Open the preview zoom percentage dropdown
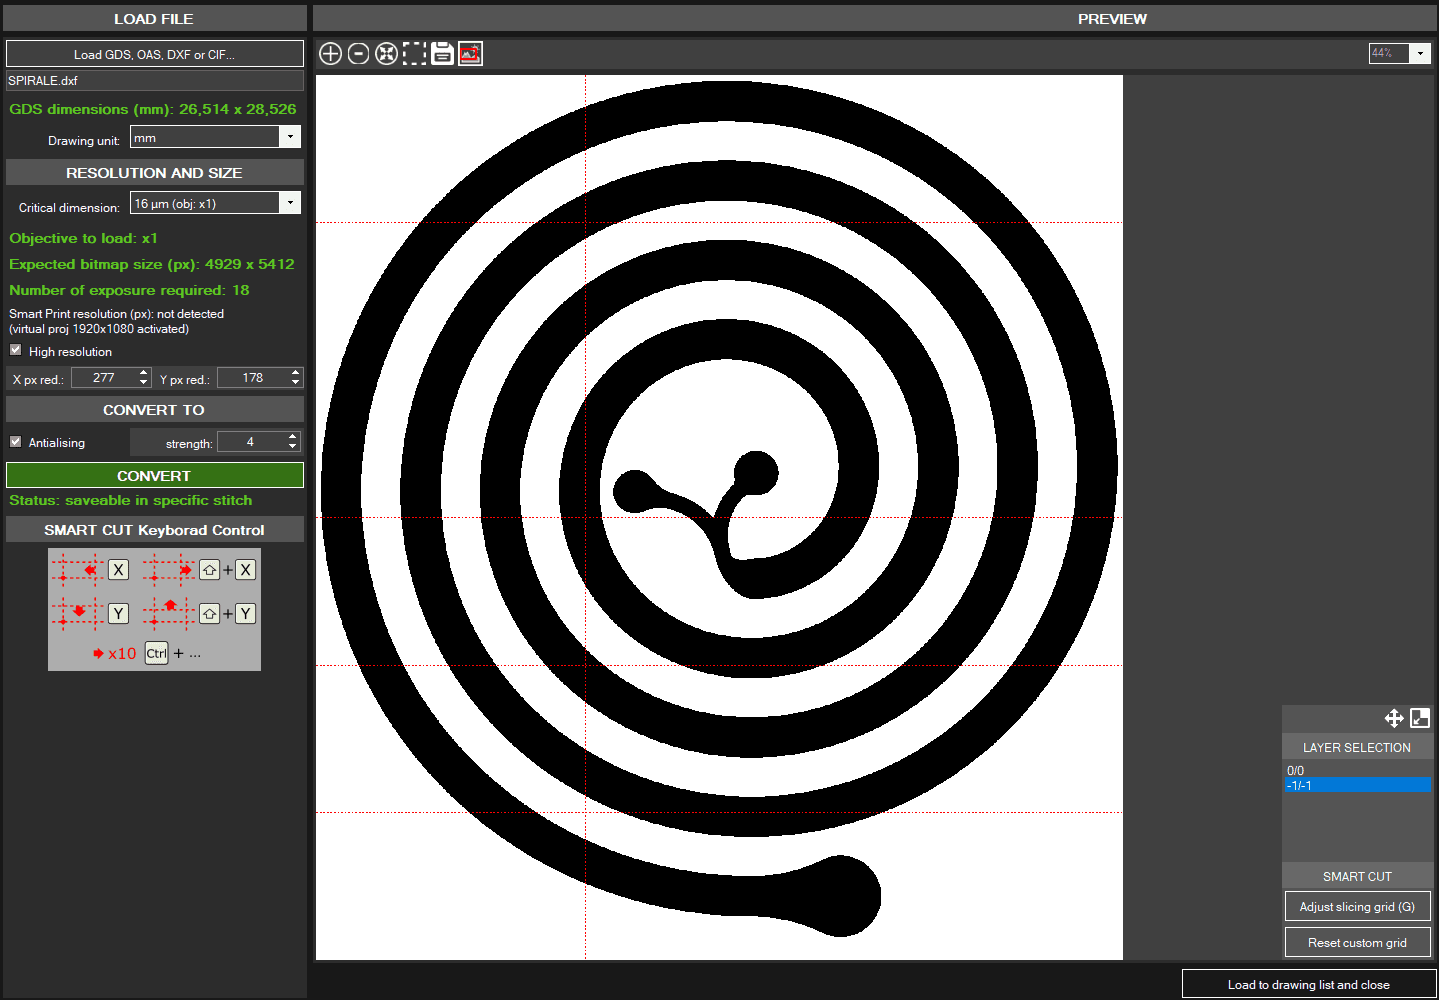Screen dimensions: 1439x1000 tap(1420, 54)
